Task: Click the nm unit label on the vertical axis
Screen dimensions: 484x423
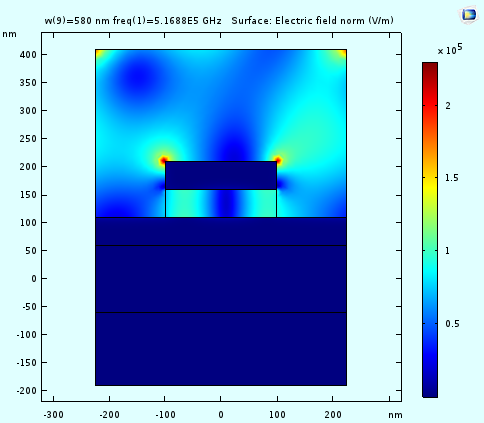Action: [x=9, y=34]
